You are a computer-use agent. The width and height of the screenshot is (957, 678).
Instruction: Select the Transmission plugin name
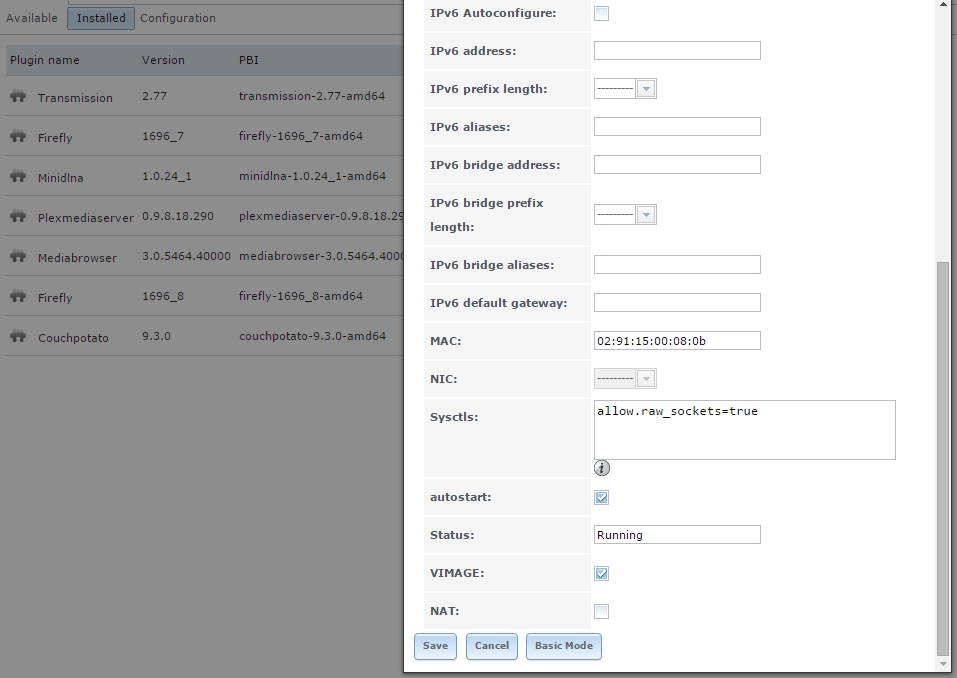point(75,98)
